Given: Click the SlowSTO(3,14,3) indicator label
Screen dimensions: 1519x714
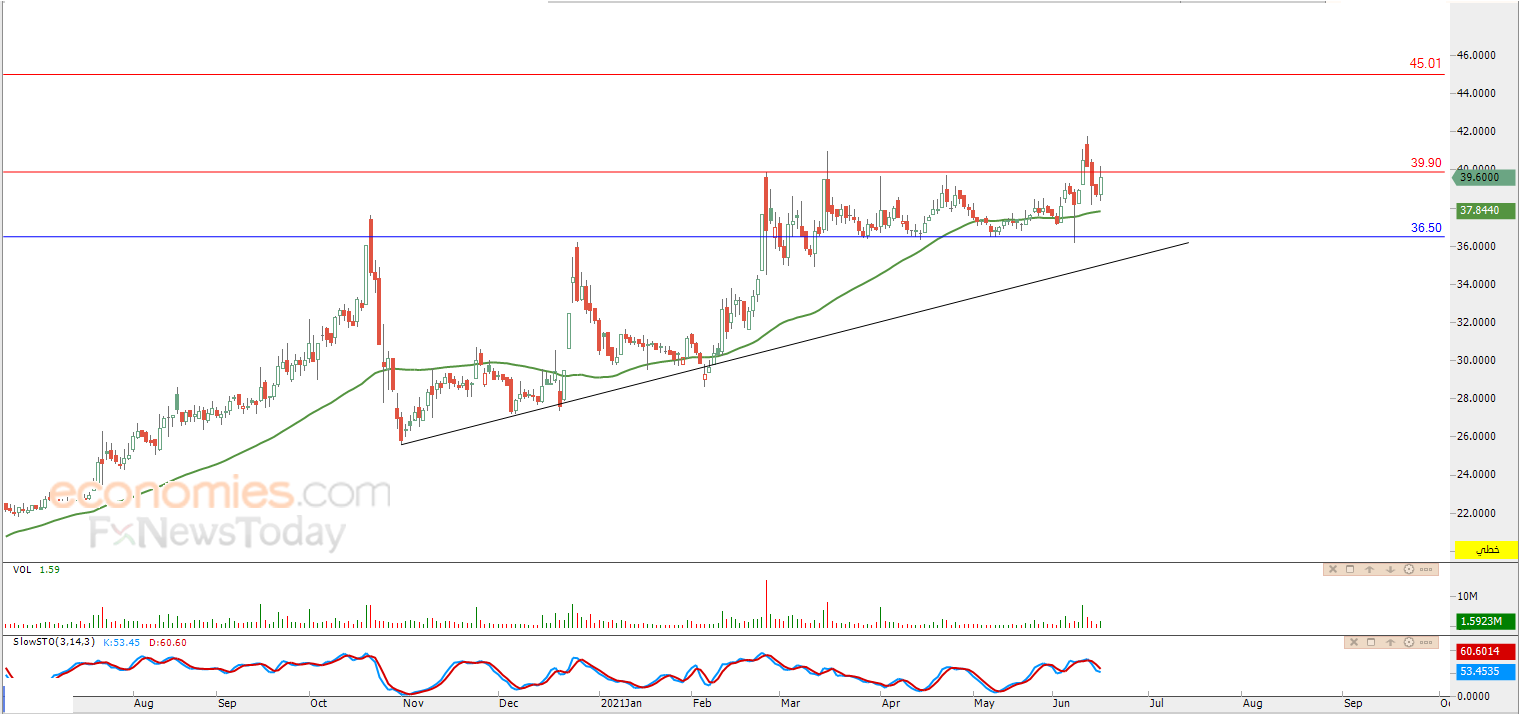Looking at the screenshot, I should click(x=54, y=642).
